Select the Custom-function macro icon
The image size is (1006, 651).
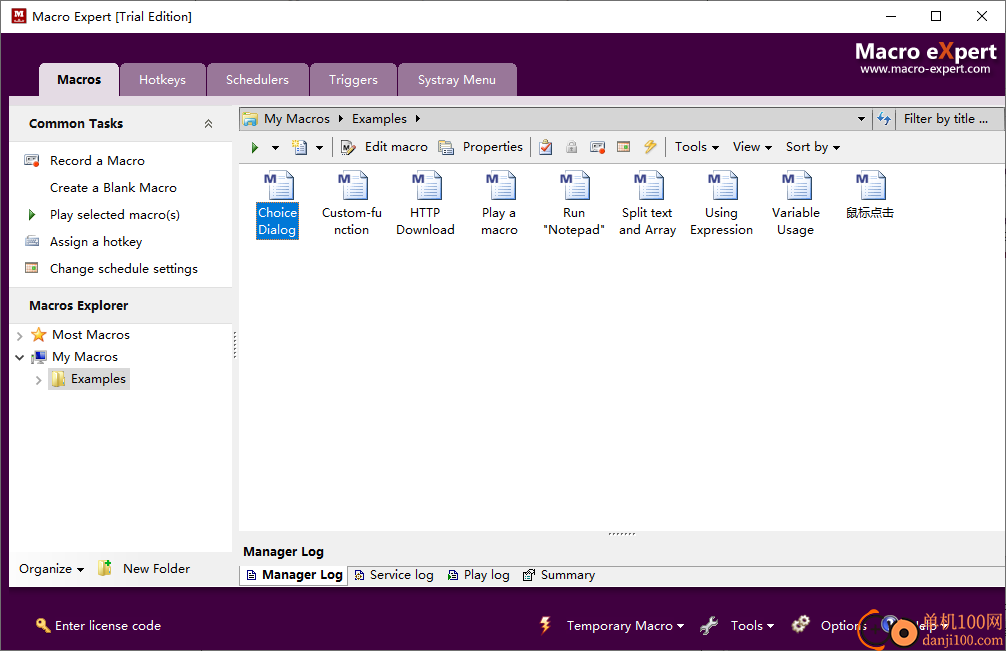pyautogui.click(x=352, y=205)
